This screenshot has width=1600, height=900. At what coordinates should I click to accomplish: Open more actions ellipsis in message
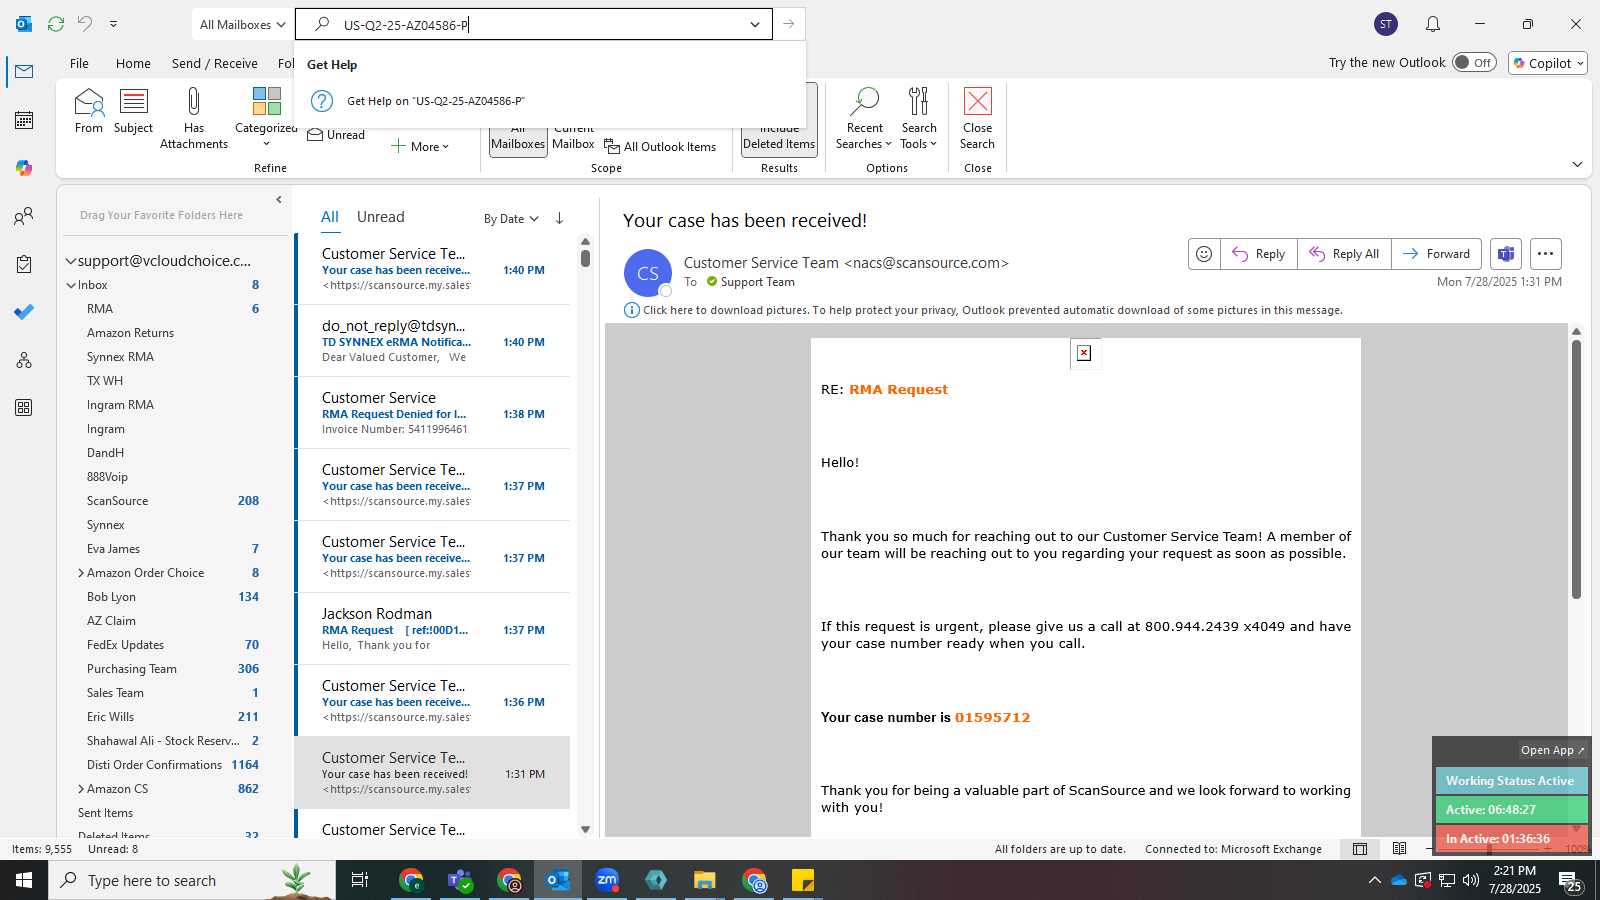tap(1546, 254)
